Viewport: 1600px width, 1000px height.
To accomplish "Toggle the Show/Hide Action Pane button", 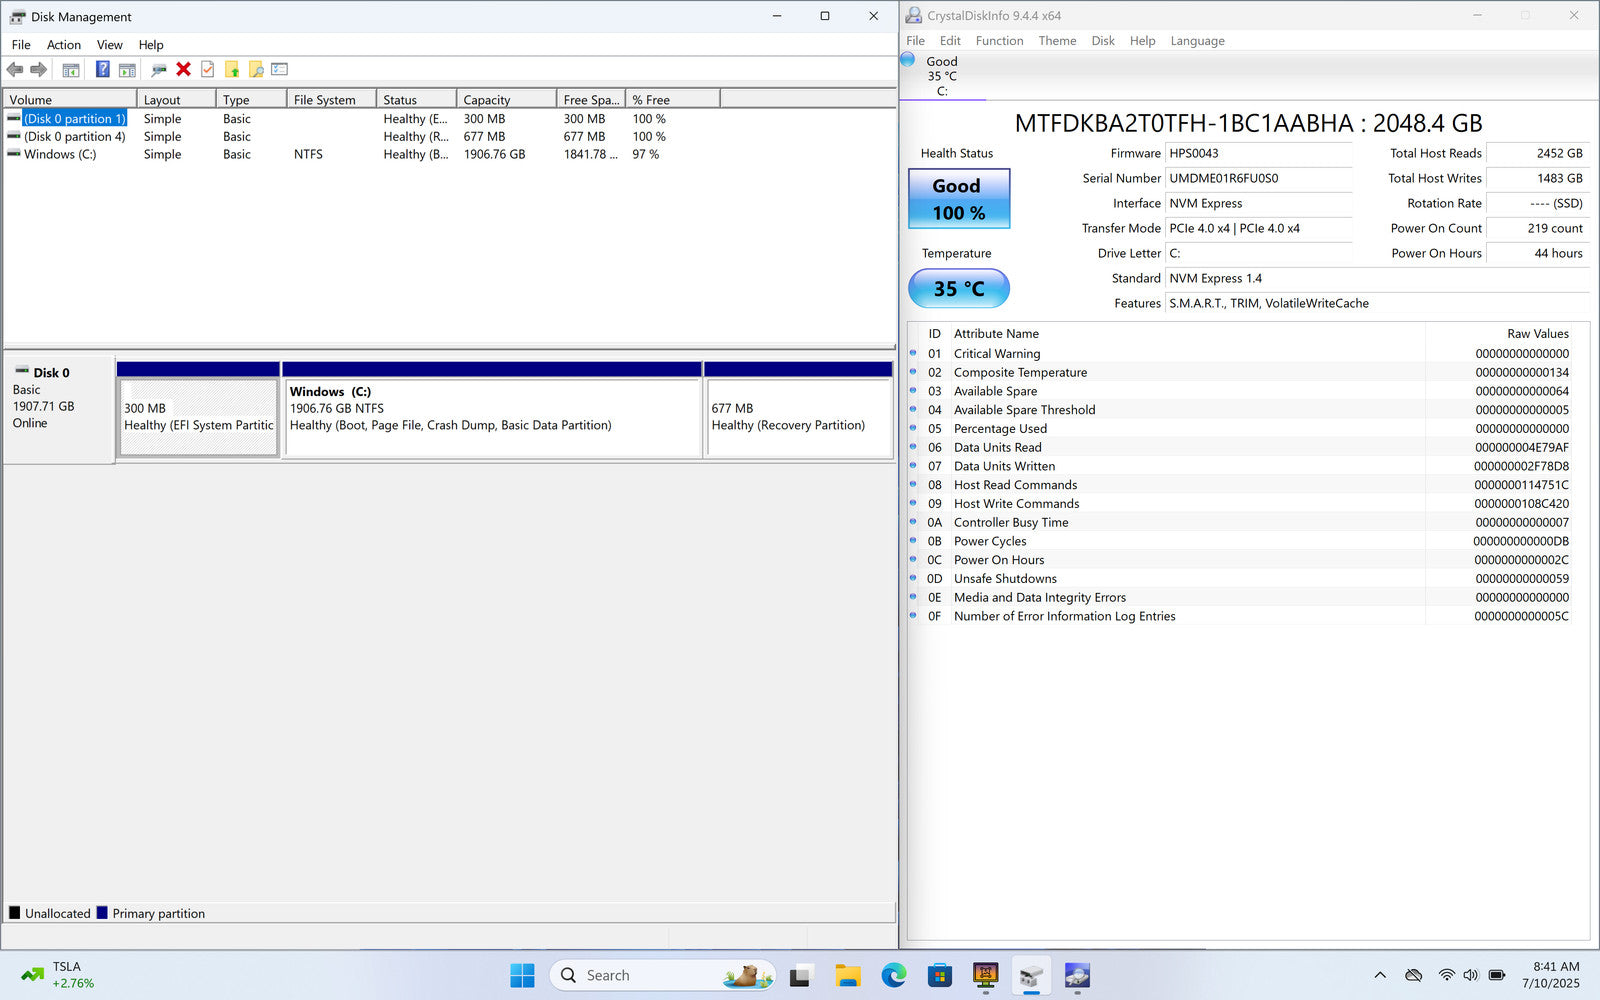I will (127, 69).
